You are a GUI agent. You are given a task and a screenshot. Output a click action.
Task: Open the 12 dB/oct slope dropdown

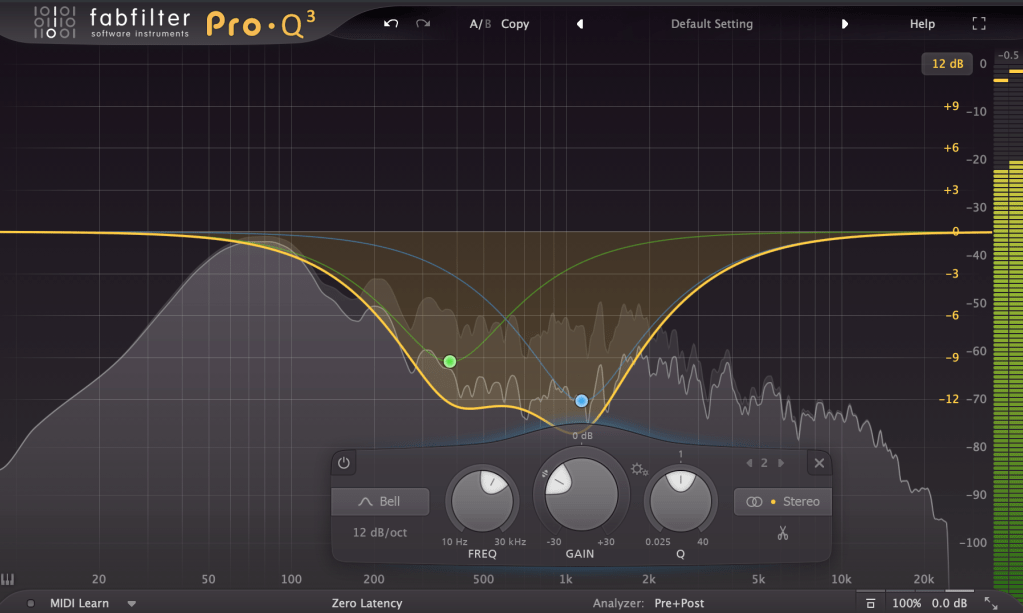(x=380, y=533)
